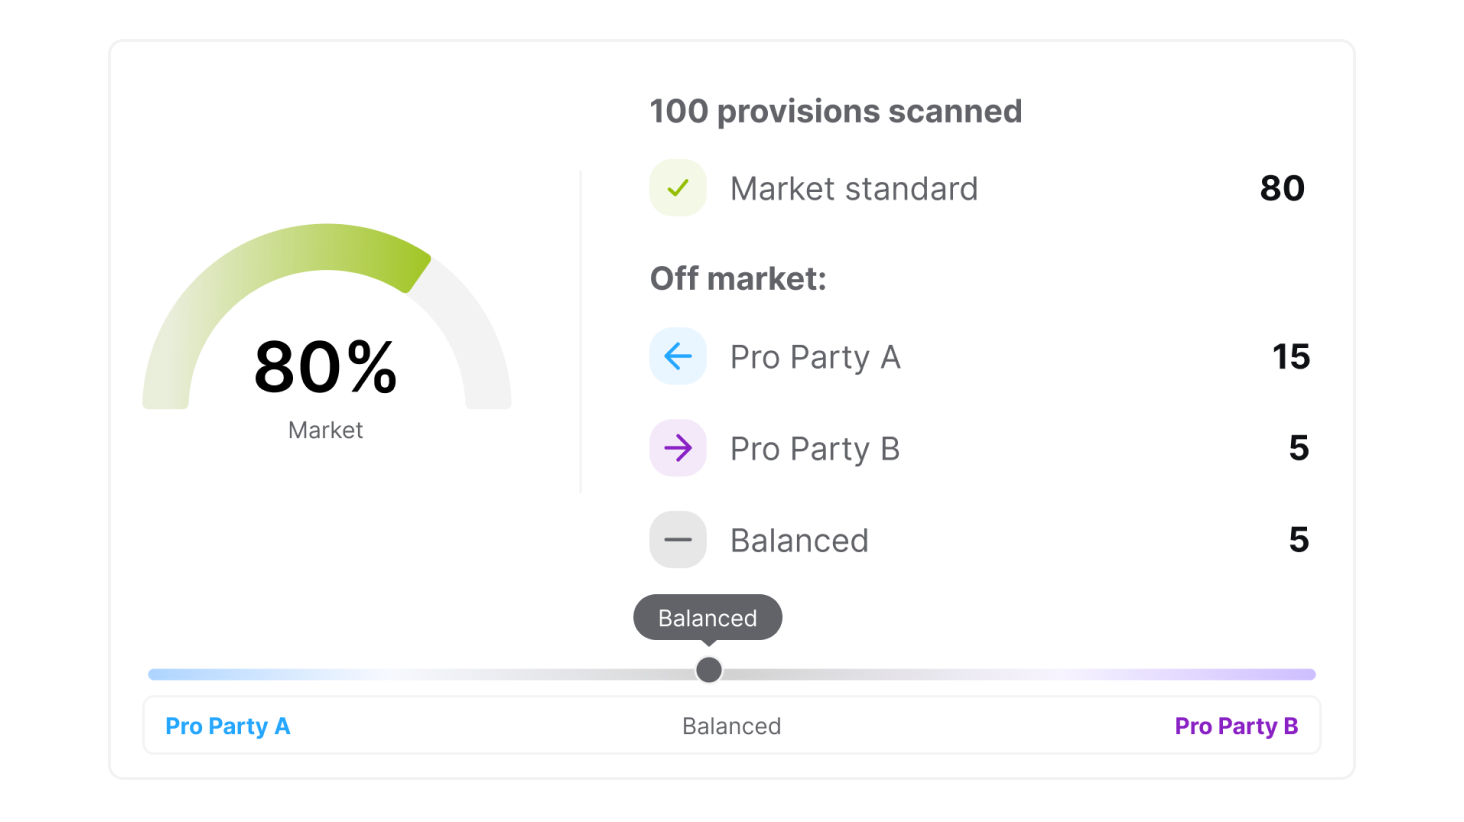1464x822 pixels.
Task: Click the Off market section heading
Action: click(738, 278)
